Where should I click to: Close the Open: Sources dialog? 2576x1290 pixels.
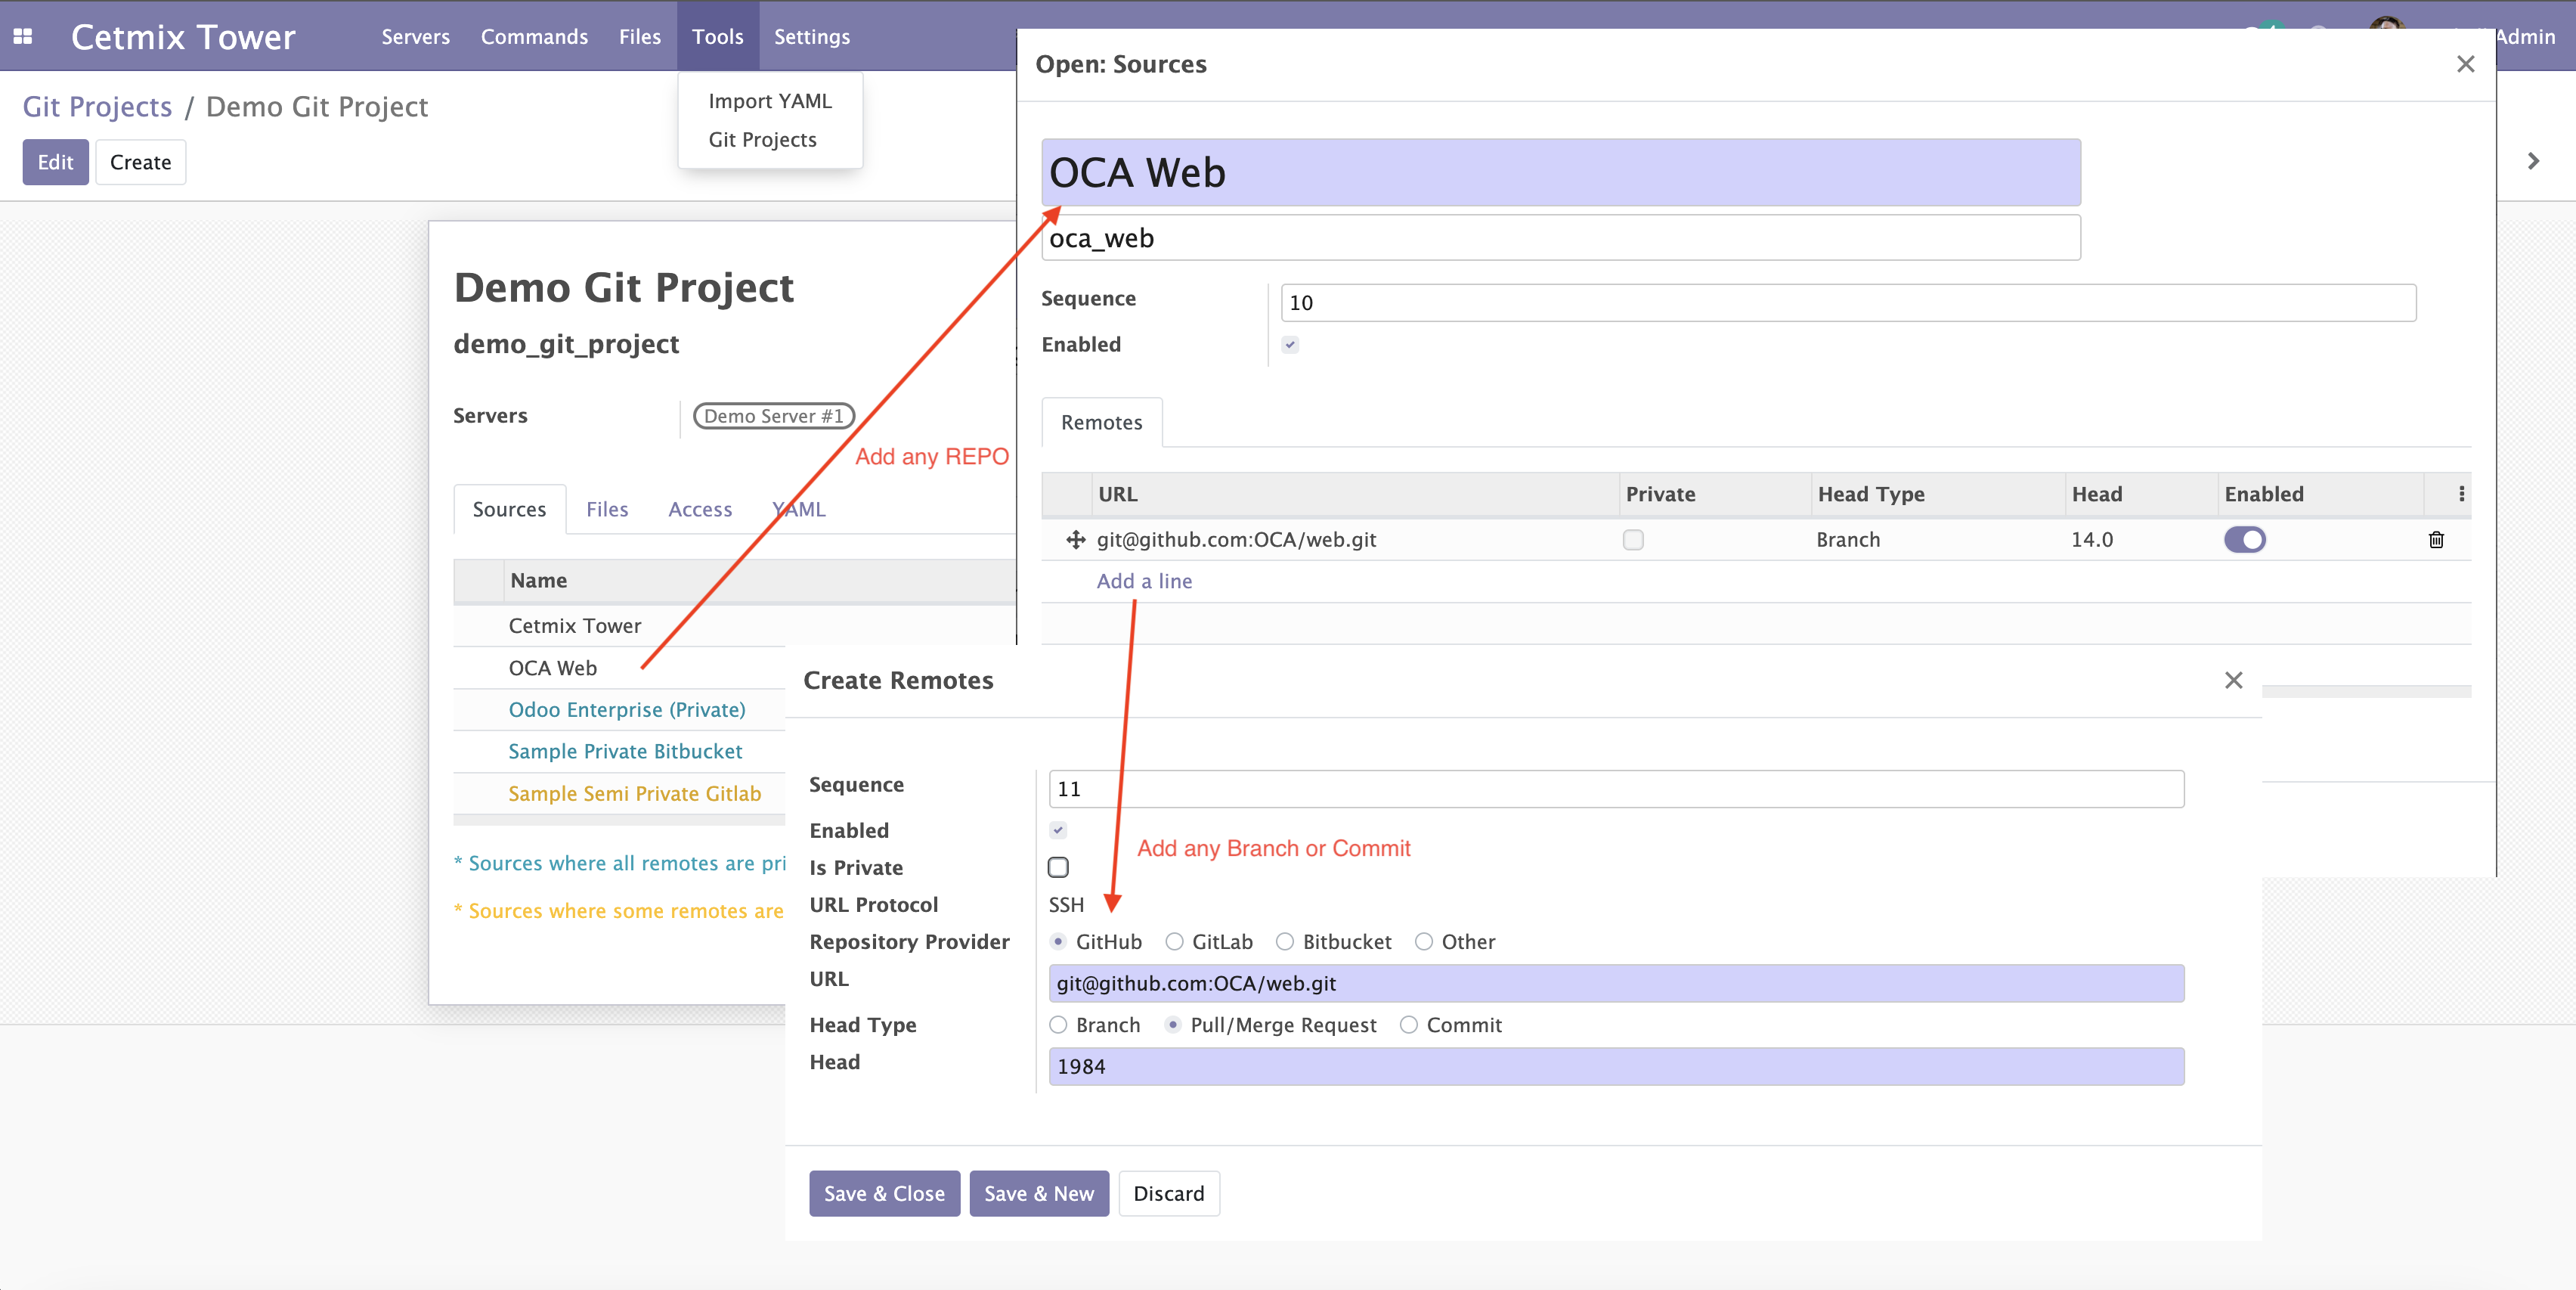coord(2465,64)
